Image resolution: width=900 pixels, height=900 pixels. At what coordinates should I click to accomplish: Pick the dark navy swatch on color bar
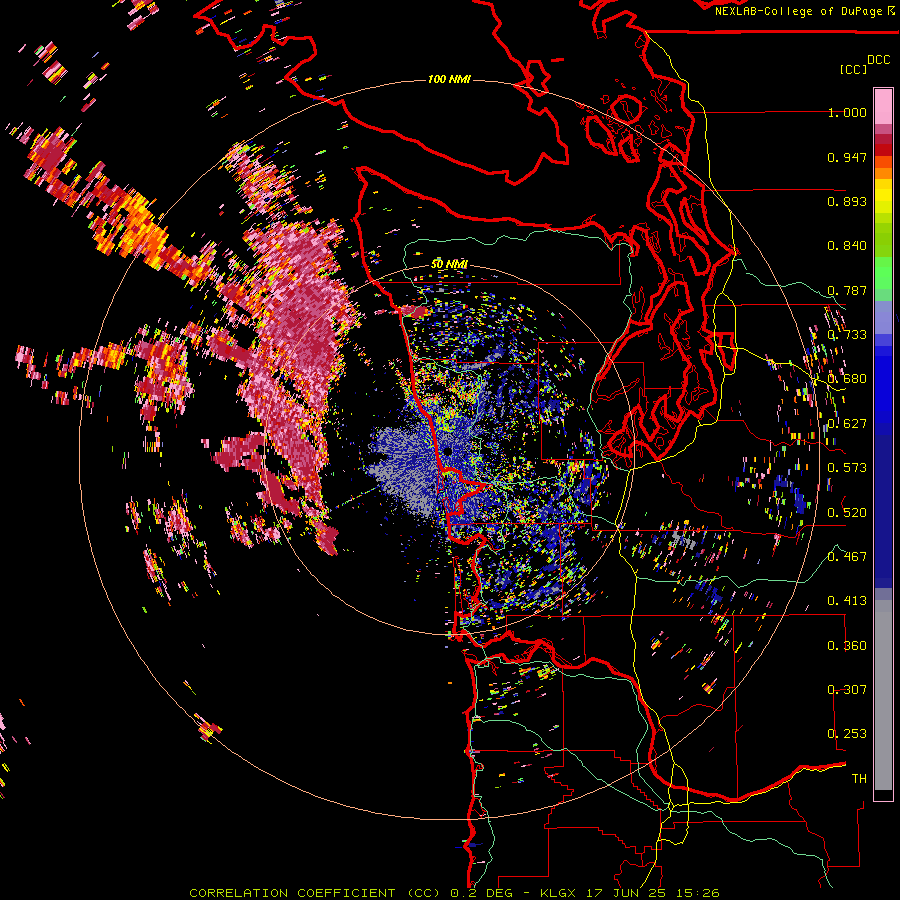tap(883, 511)
